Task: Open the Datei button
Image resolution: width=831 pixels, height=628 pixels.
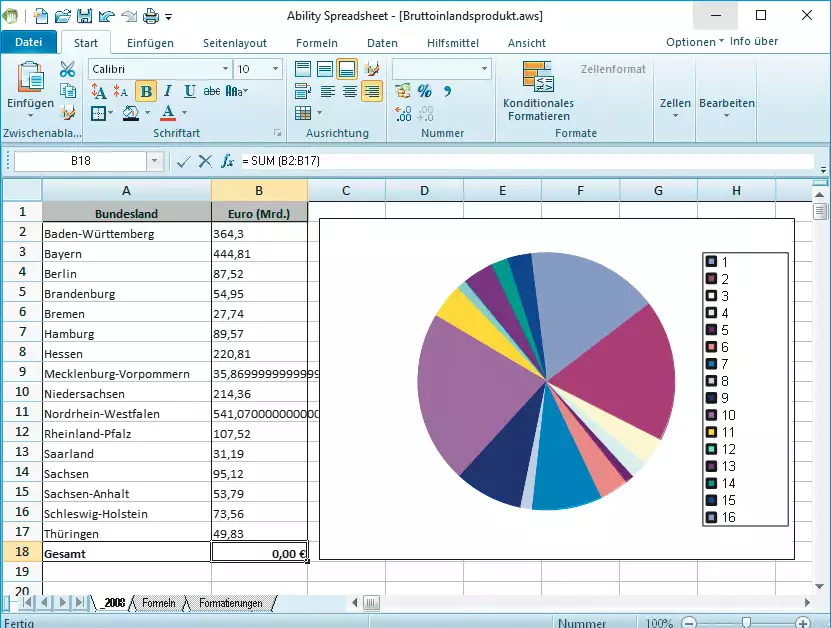Action: (x=29, y=42)
